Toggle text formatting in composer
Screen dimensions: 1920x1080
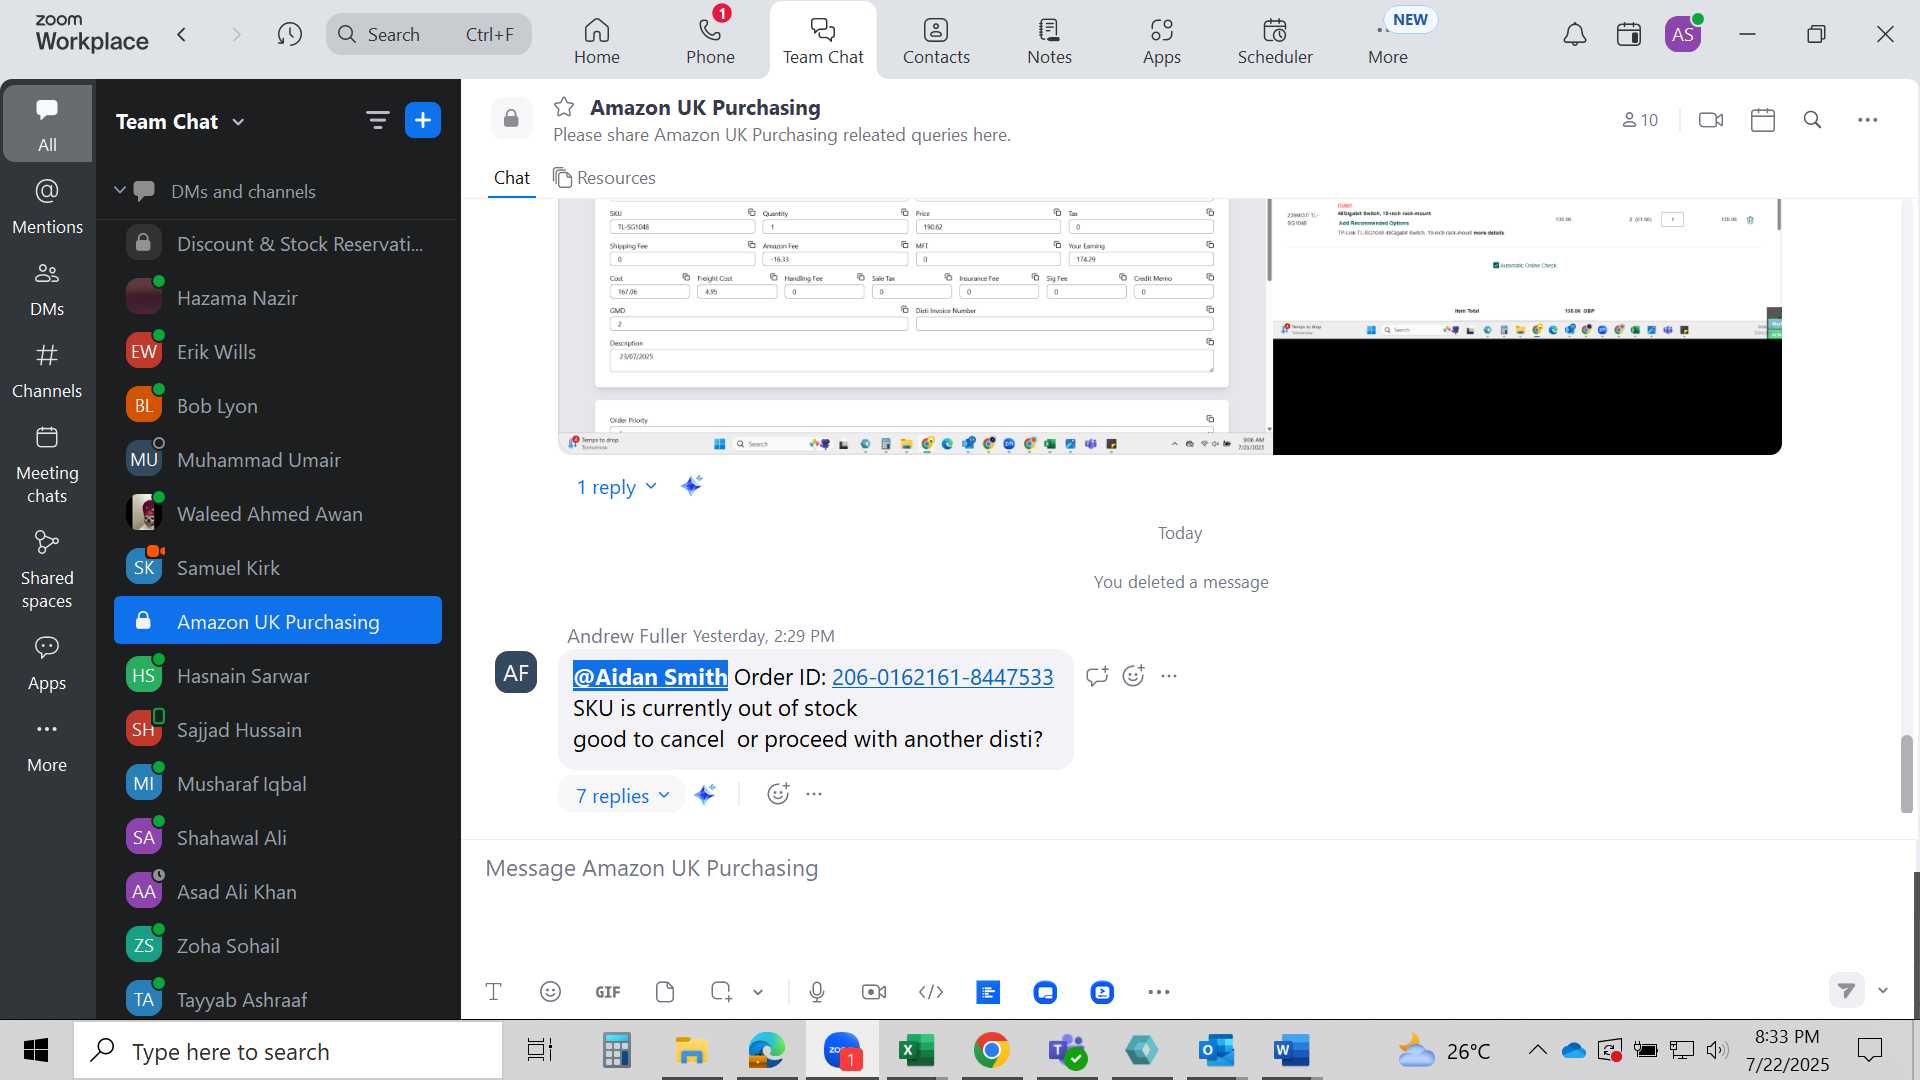click(x=493, y=992)
